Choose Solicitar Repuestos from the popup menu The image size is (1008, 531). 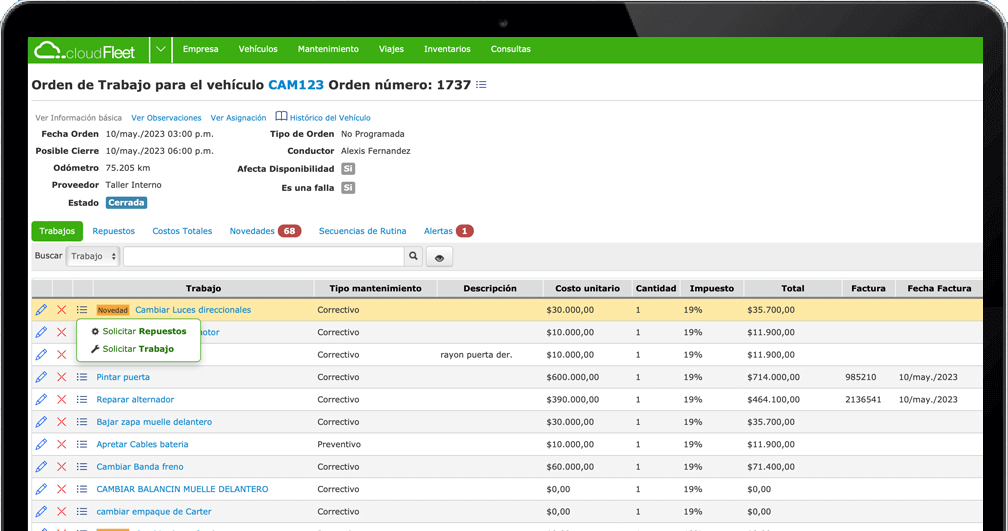[x=139, y=331]
